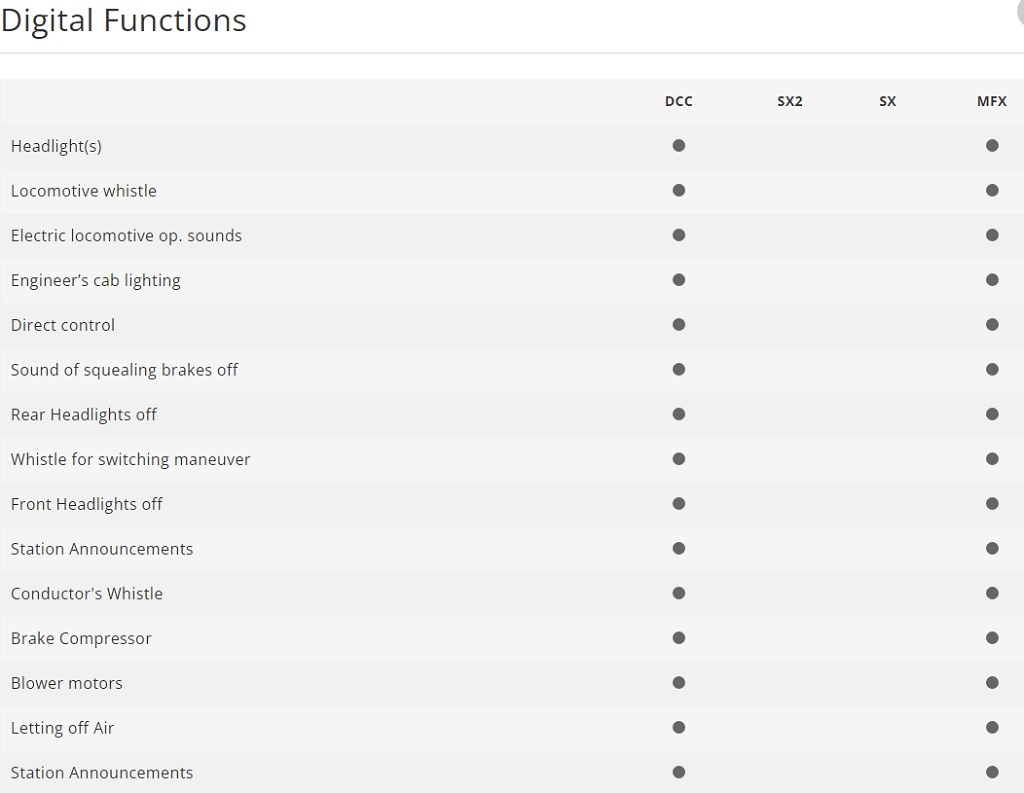
Task: Select the MFX column header
Action: pos(992,101)
